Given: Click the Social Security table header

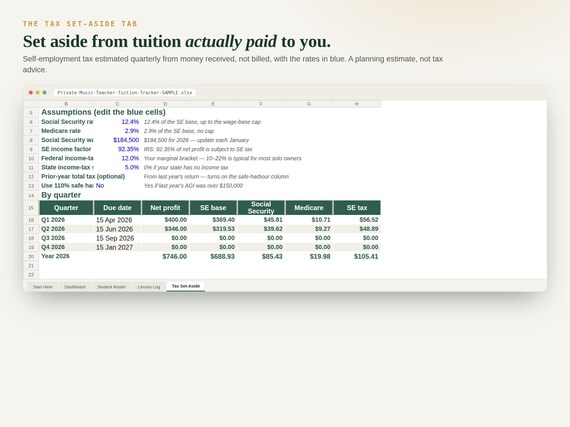Looking at the screenshot, I should tap(261, 208).
